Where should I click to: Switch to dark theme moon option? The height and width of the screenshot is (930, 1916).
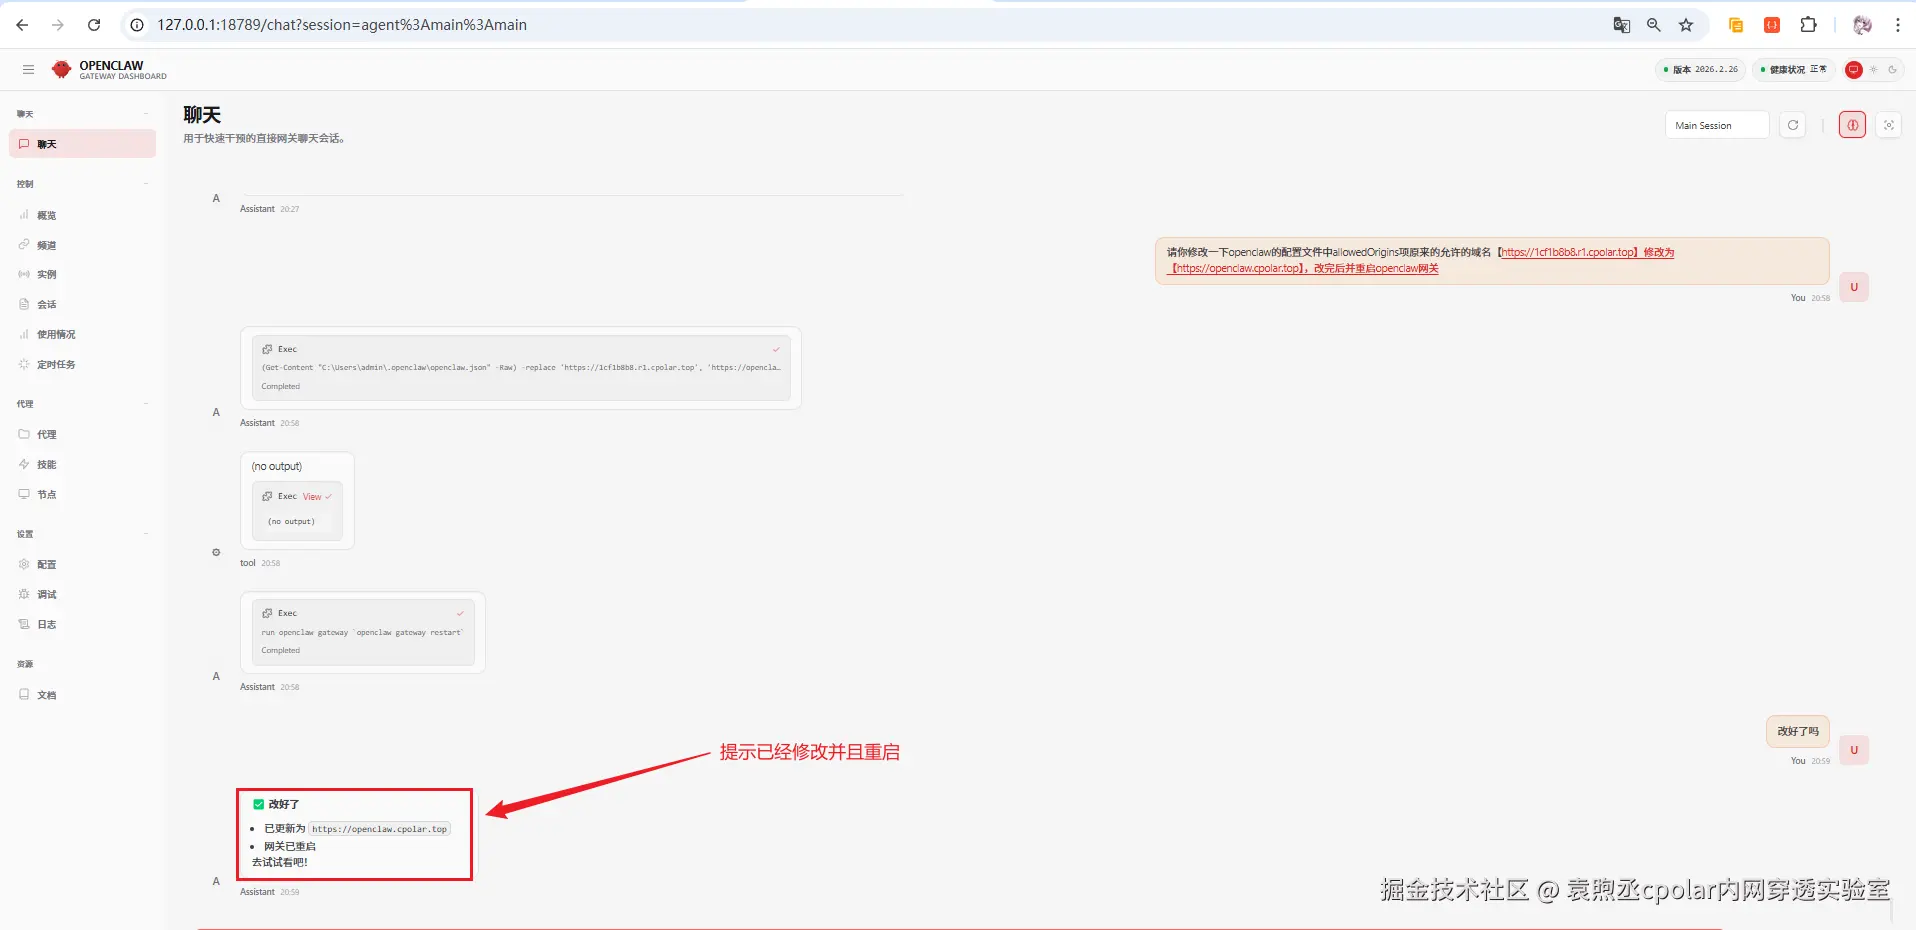point(1892,69)
